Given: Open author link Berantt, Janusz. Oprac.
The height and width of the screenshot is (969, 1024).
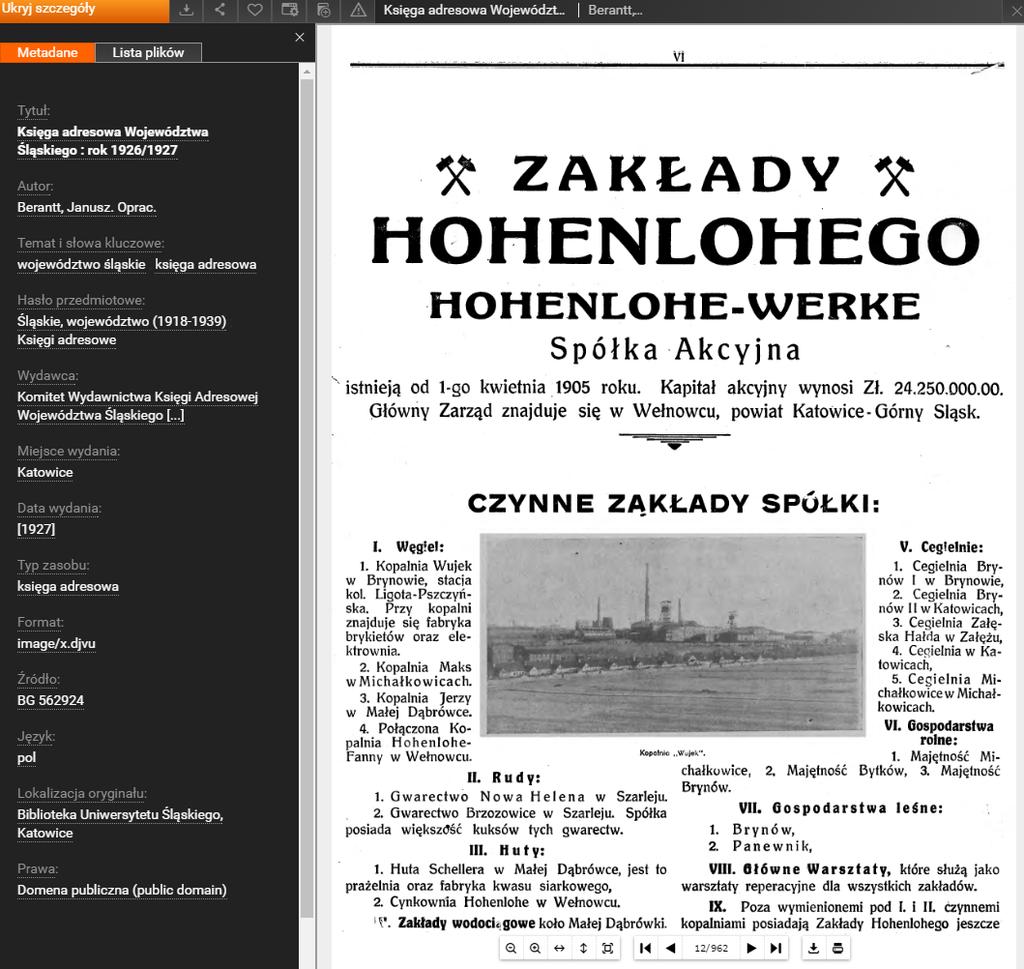Looking at the screenshot, I should coord(86,208).
